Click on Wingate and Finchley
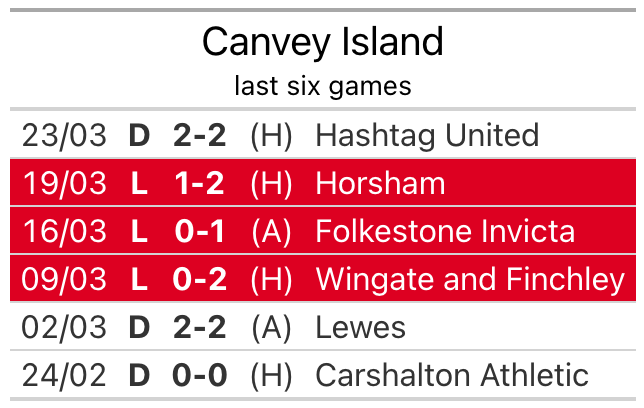644x408 pixels. pos(470,279)
